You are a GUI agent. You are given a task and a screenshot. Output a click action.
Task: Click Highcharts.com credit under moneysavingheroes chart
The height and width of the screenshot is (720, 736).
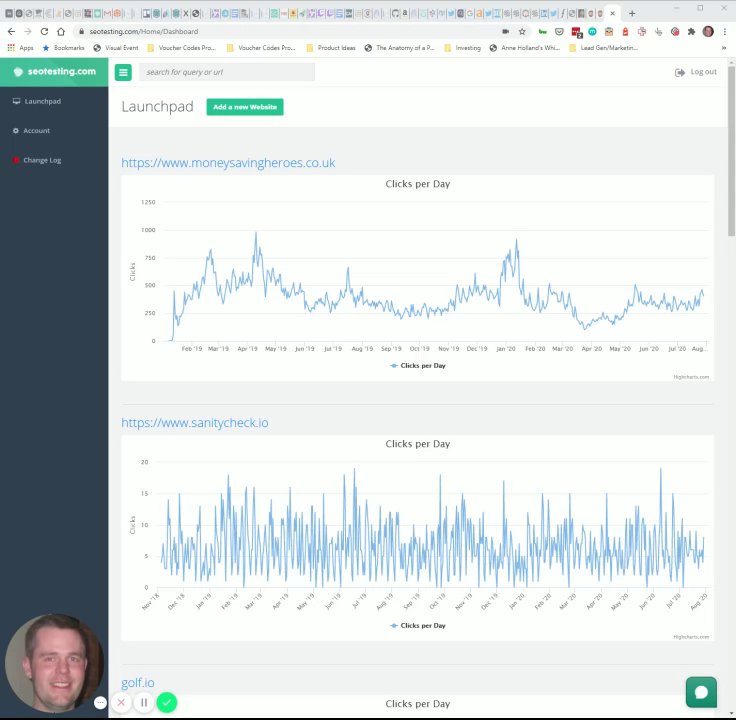[691, 377]
